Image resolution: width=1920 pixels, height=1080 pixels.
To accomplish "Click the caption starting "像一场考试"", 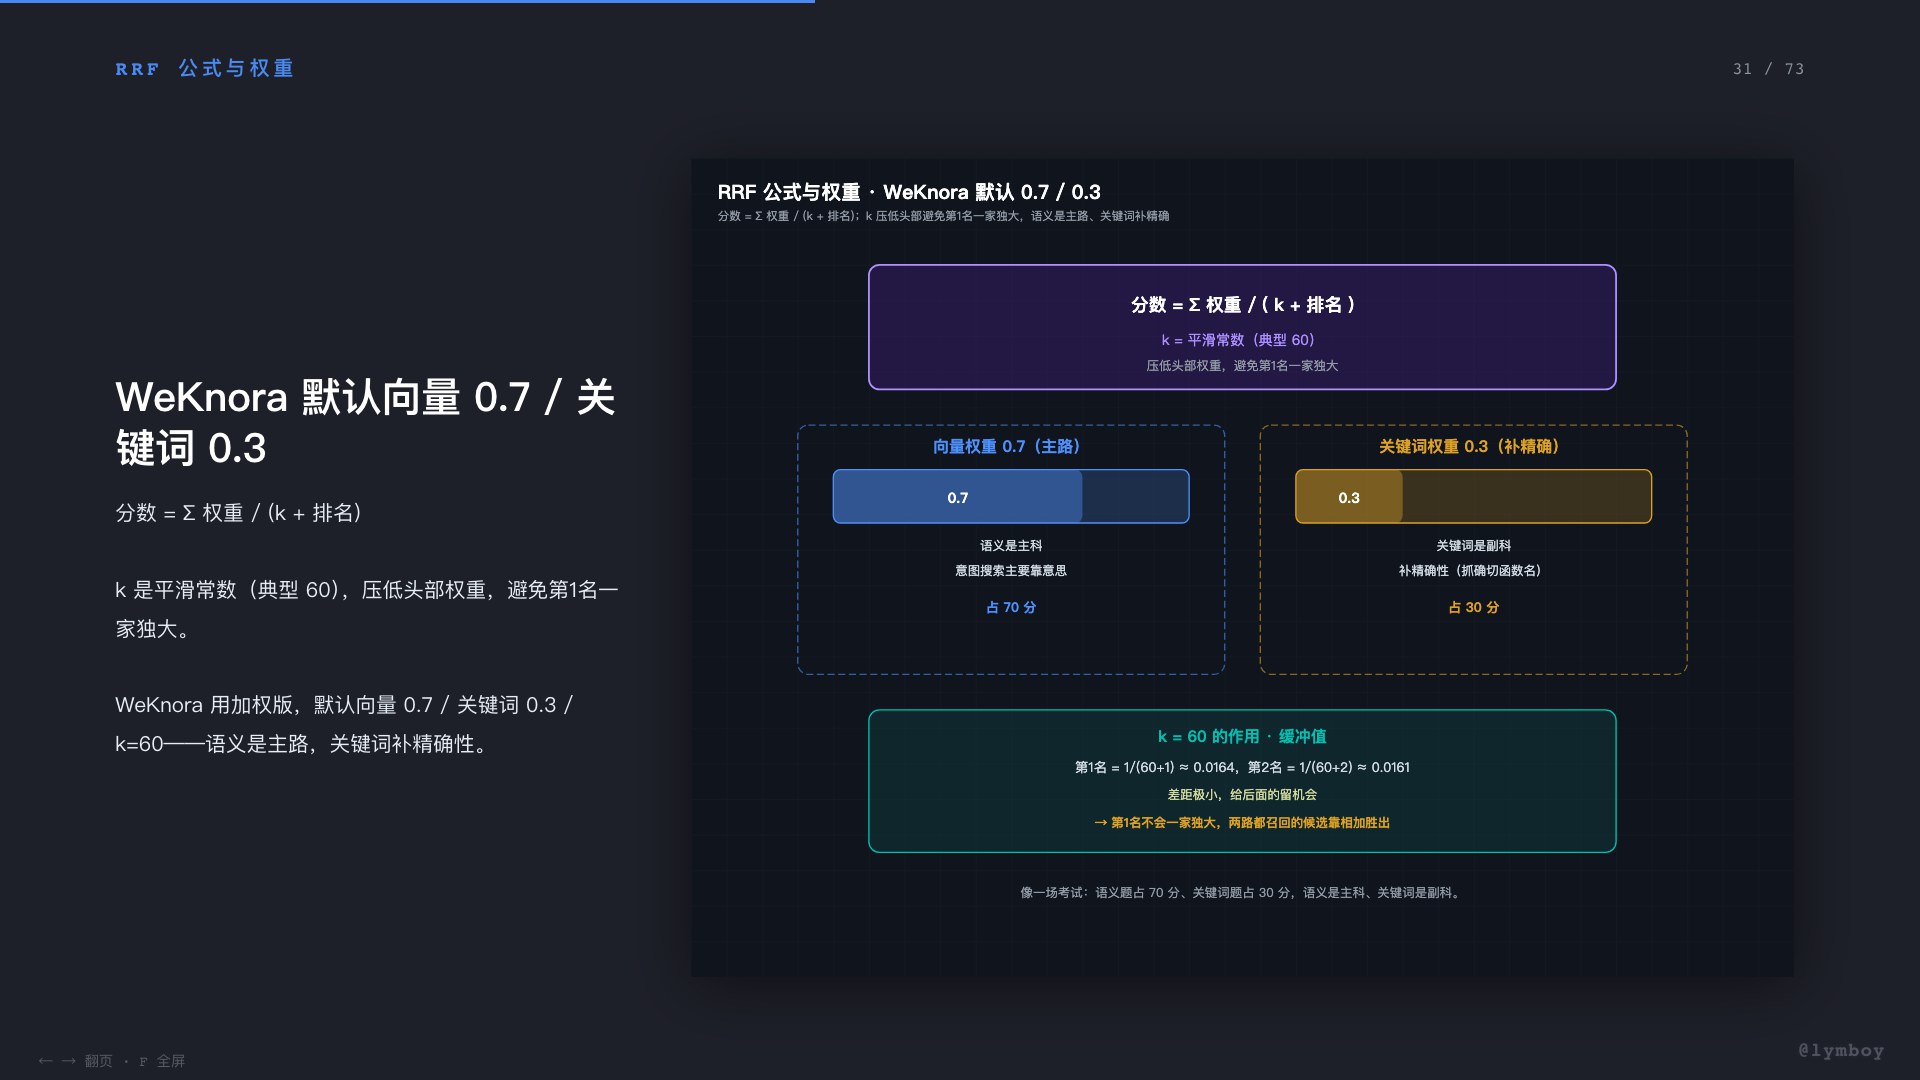I will (1242, 893).
